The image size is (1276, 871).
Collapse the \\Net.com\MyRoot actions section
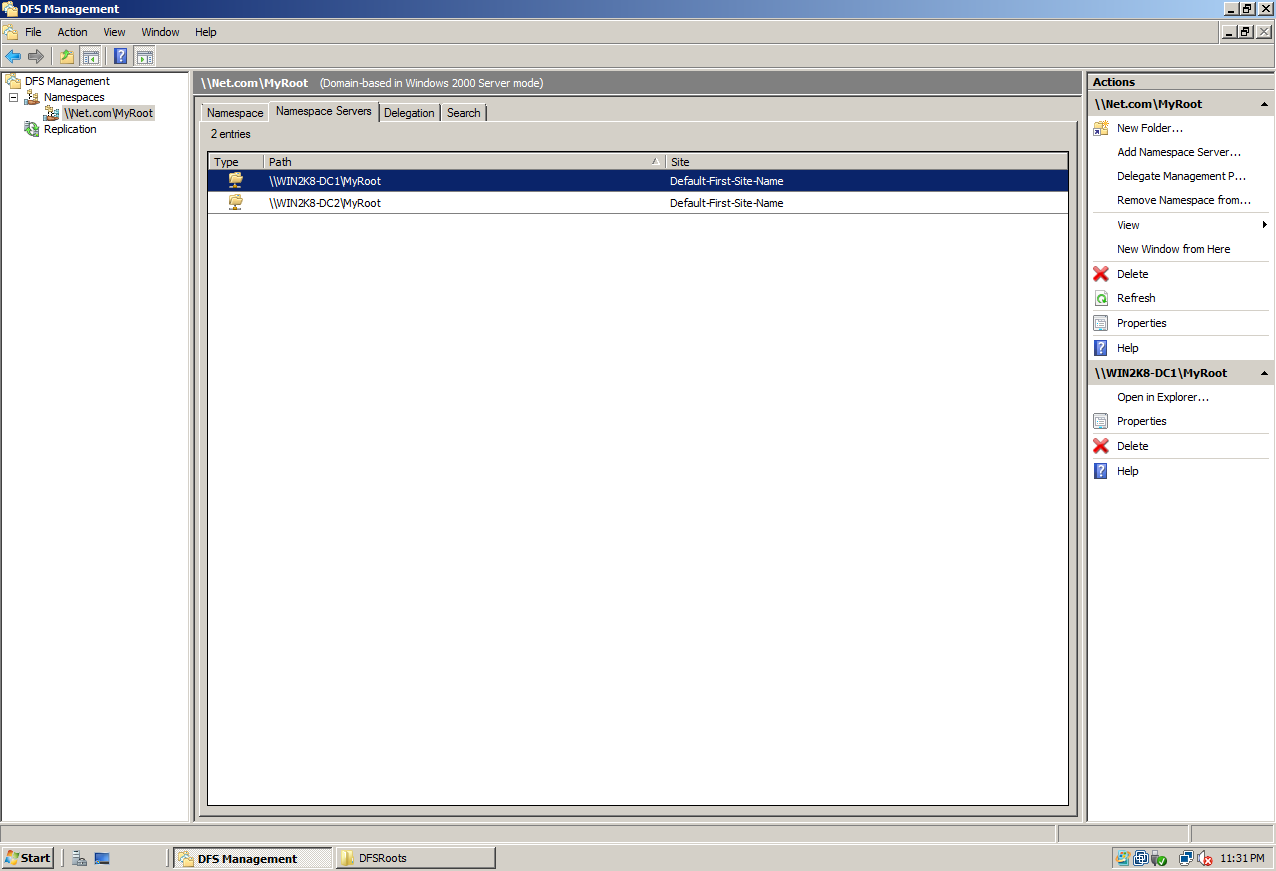tap(1264, 104)
